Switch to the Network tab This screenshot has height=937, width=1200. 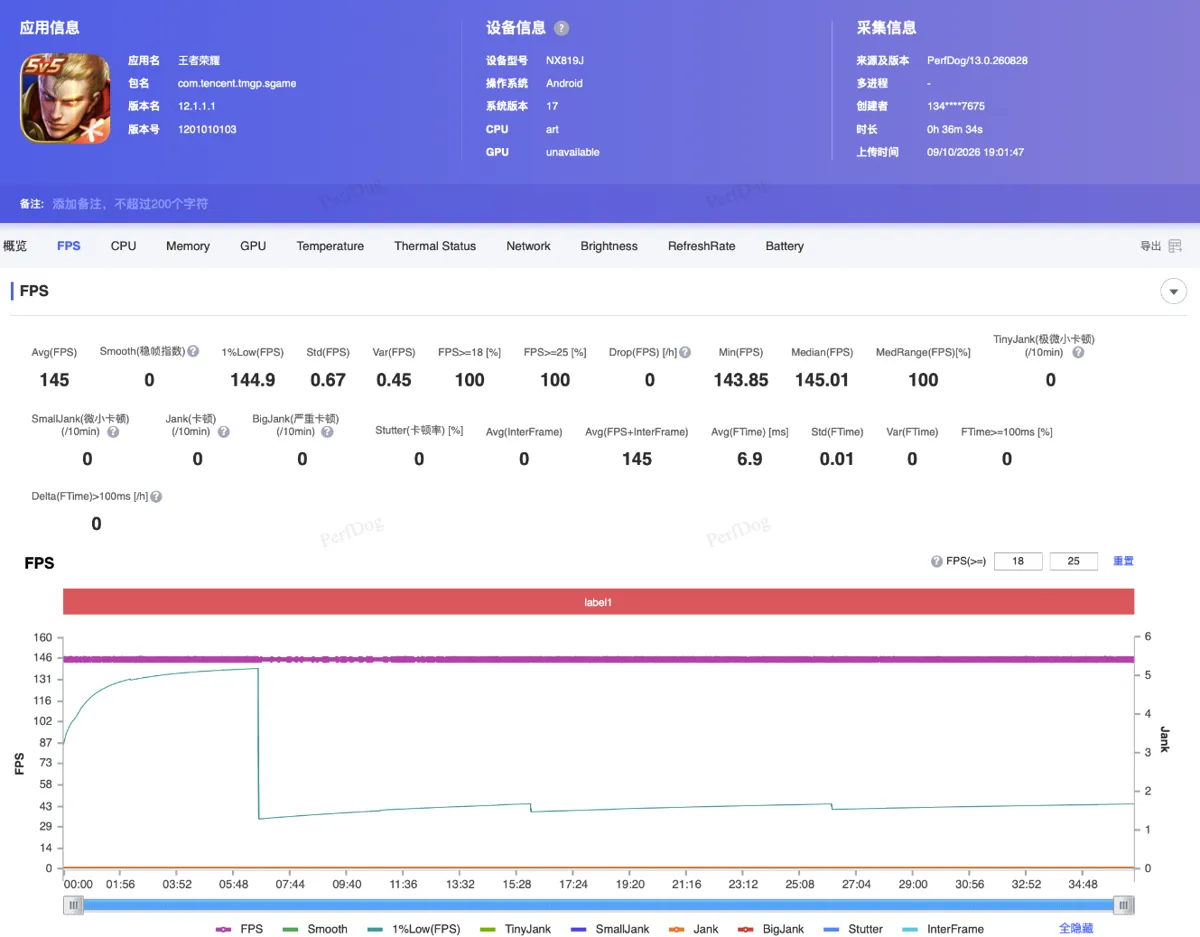529,246
